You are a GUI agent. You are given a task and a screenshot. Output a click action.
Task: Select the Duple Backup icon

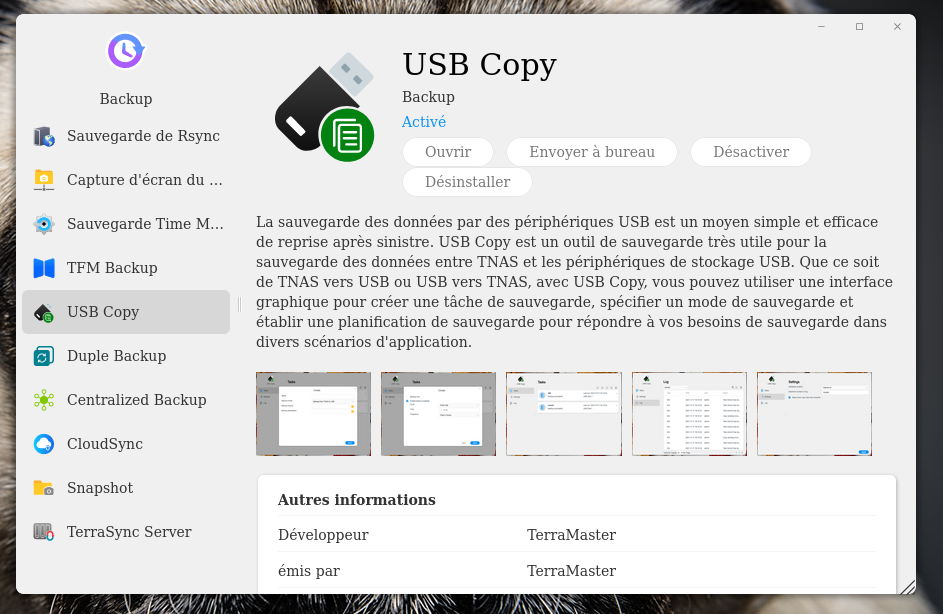[44, 356]
